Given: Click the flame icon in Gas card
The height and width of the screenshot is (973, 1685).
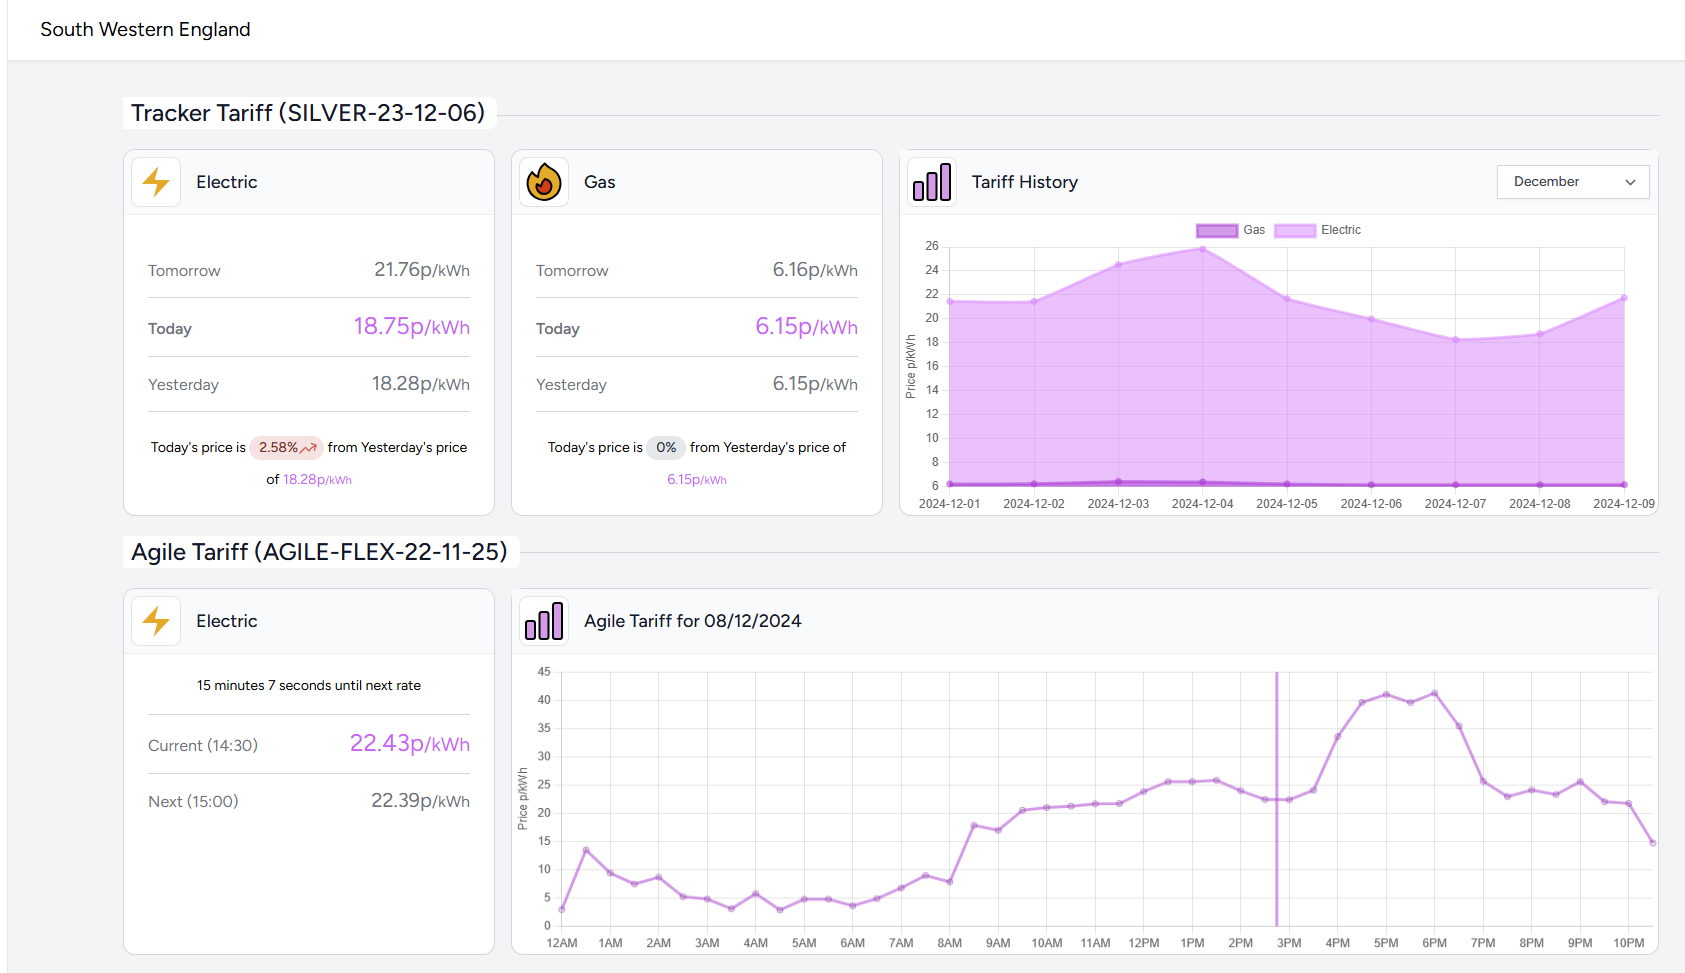Looking at the screenshot, I should pyautogui.click(x=544, y=182).
